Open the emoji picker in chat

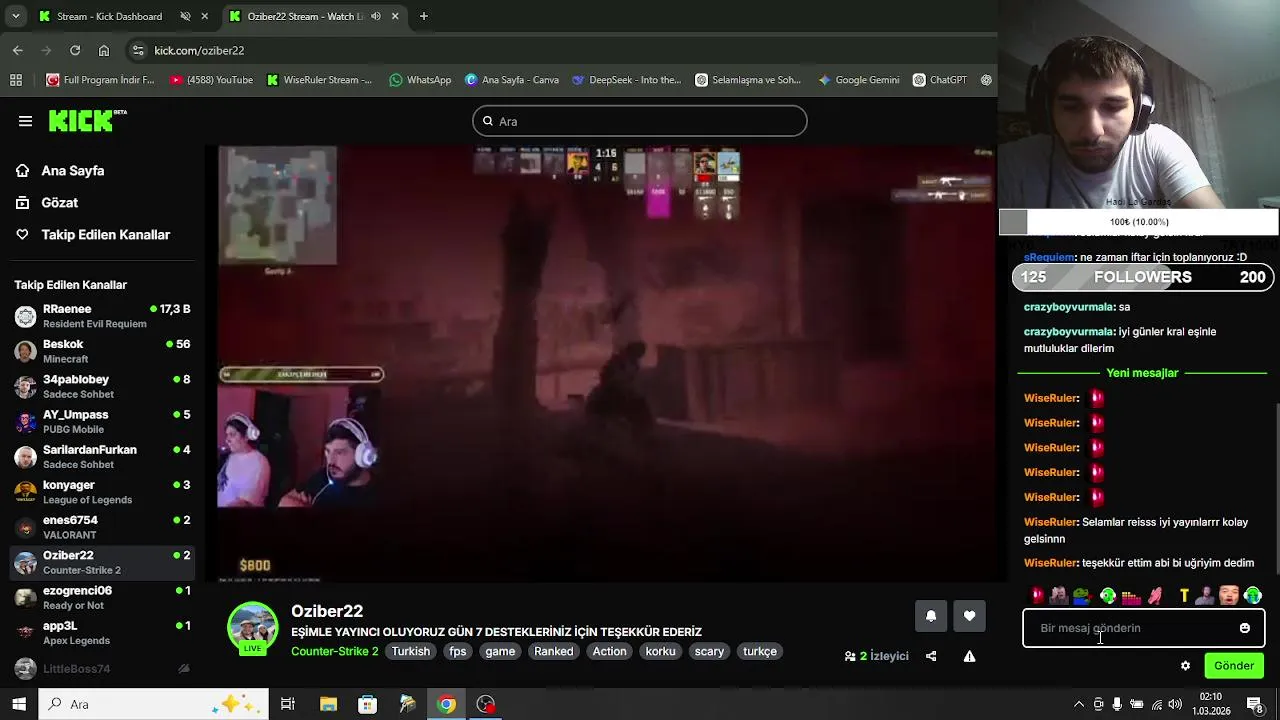point(1245,628)
